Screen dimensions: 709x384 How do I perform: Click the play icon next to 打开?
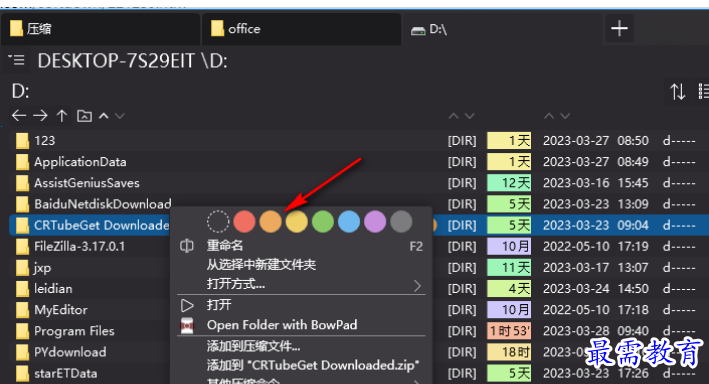[x=187, y=305]
